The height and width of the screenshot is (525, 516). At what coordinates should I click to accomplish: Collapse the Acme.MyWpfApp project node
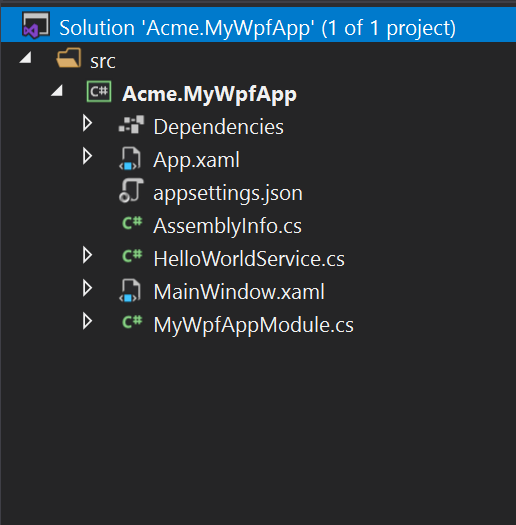[x=57, y=90]
